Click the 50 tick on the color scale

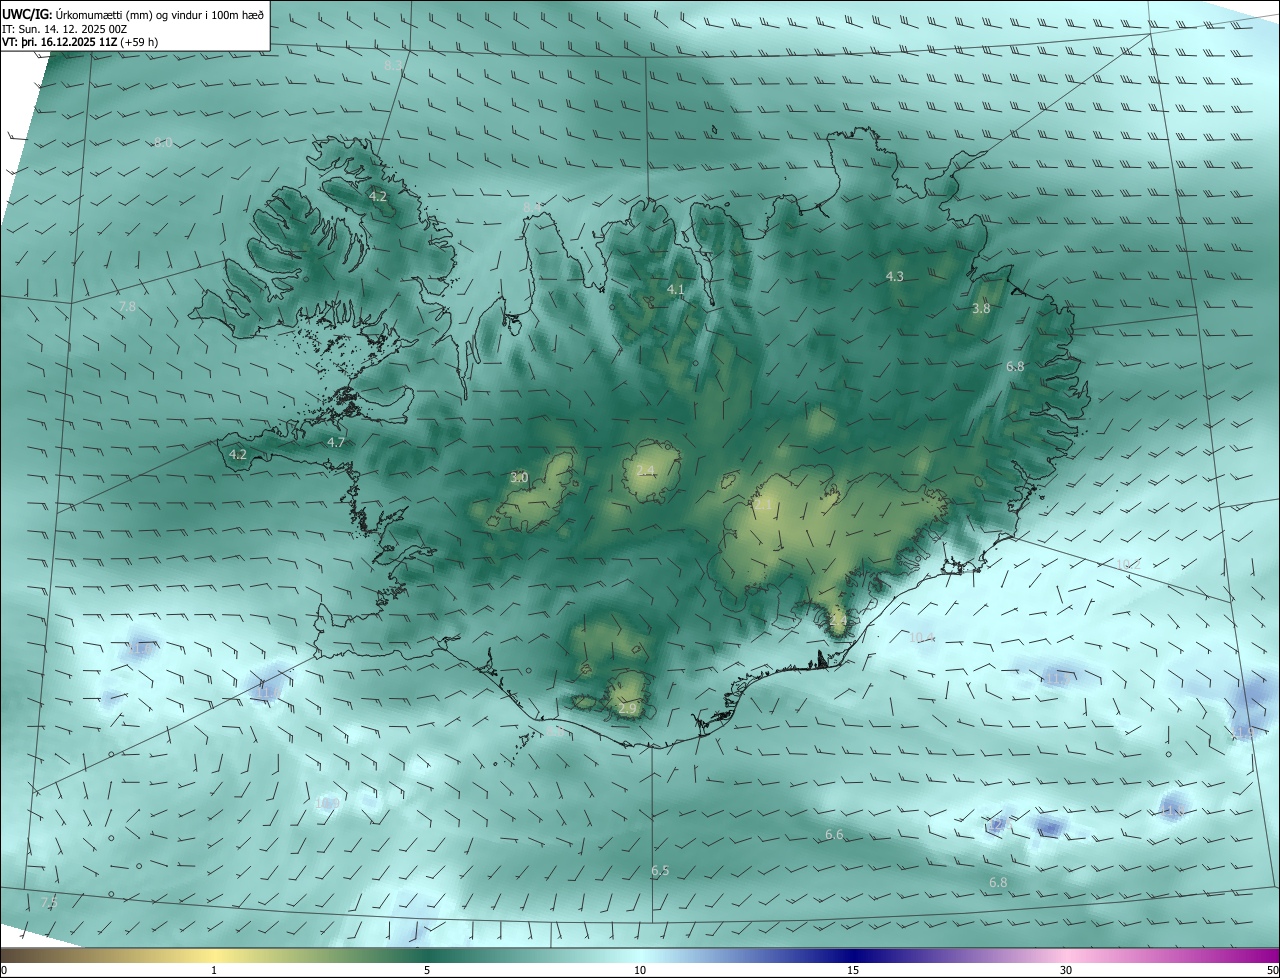1272,970
